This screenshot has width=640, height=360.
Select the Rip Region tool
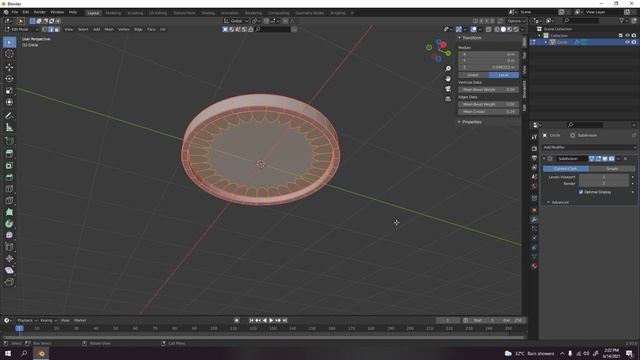(9, 282)
